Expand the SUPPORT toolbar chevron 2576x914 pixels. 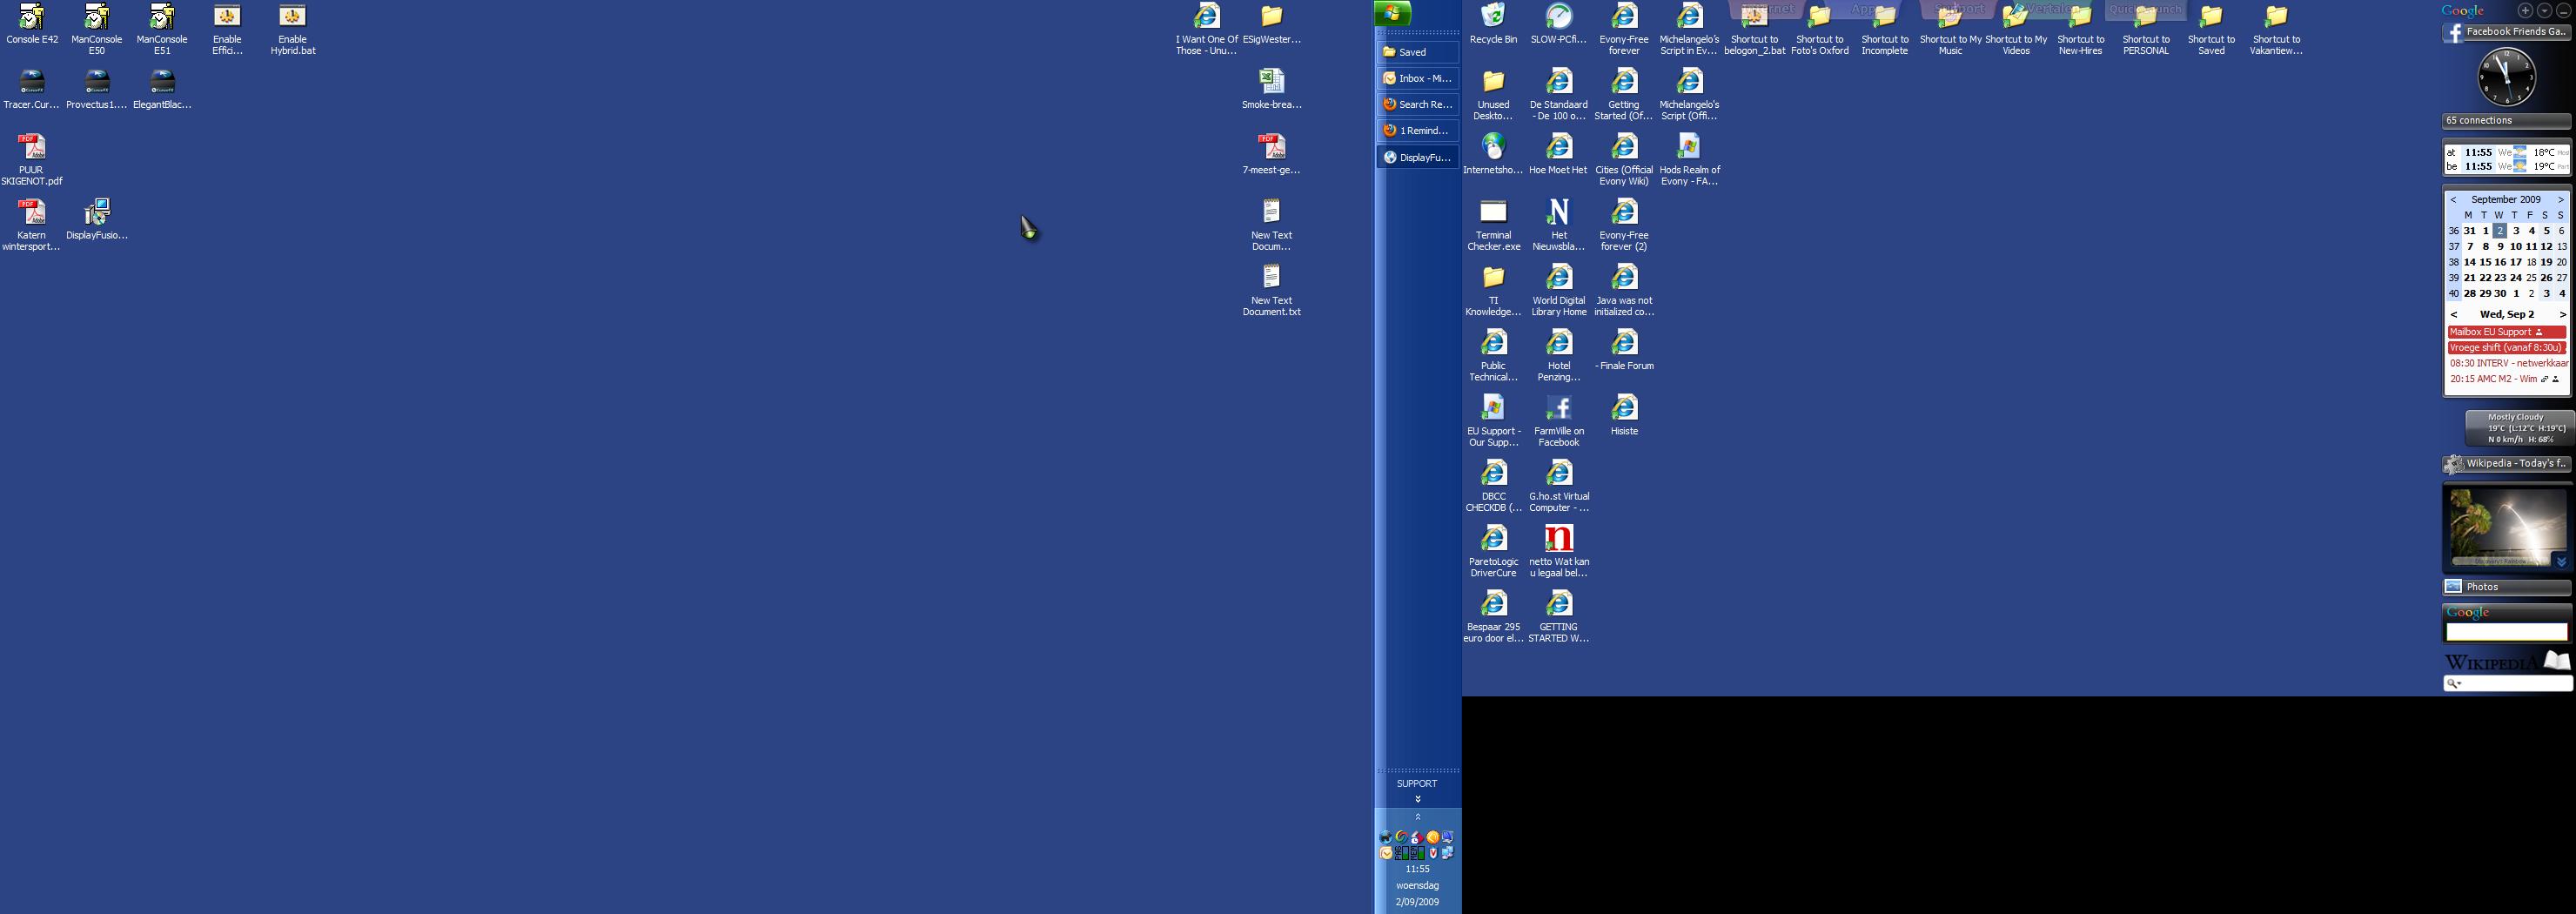[x=1417, y=799]
